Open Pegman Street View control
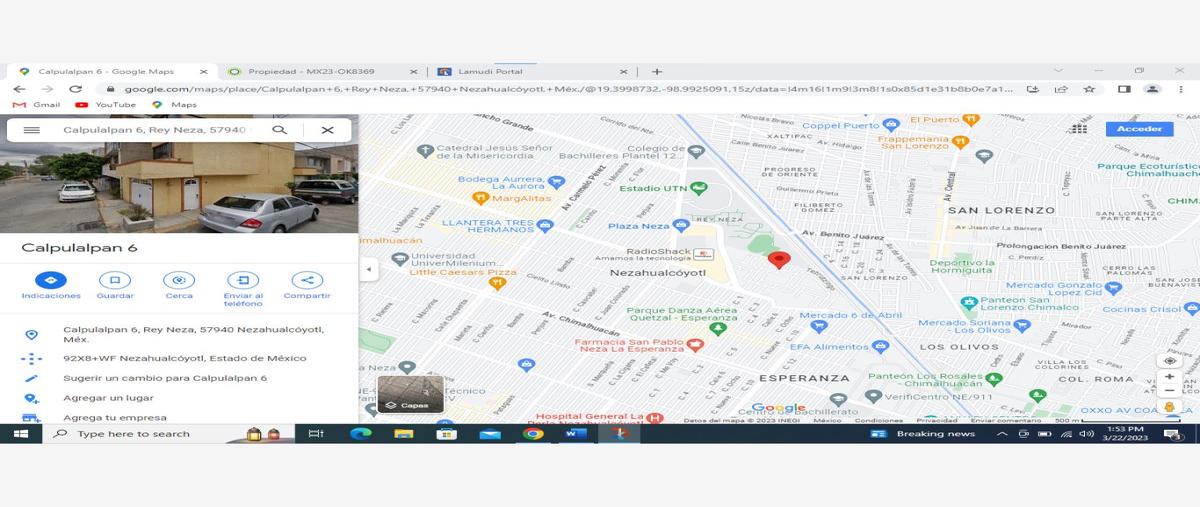This screenshot has height=507, width=1200. [1169, 408]
